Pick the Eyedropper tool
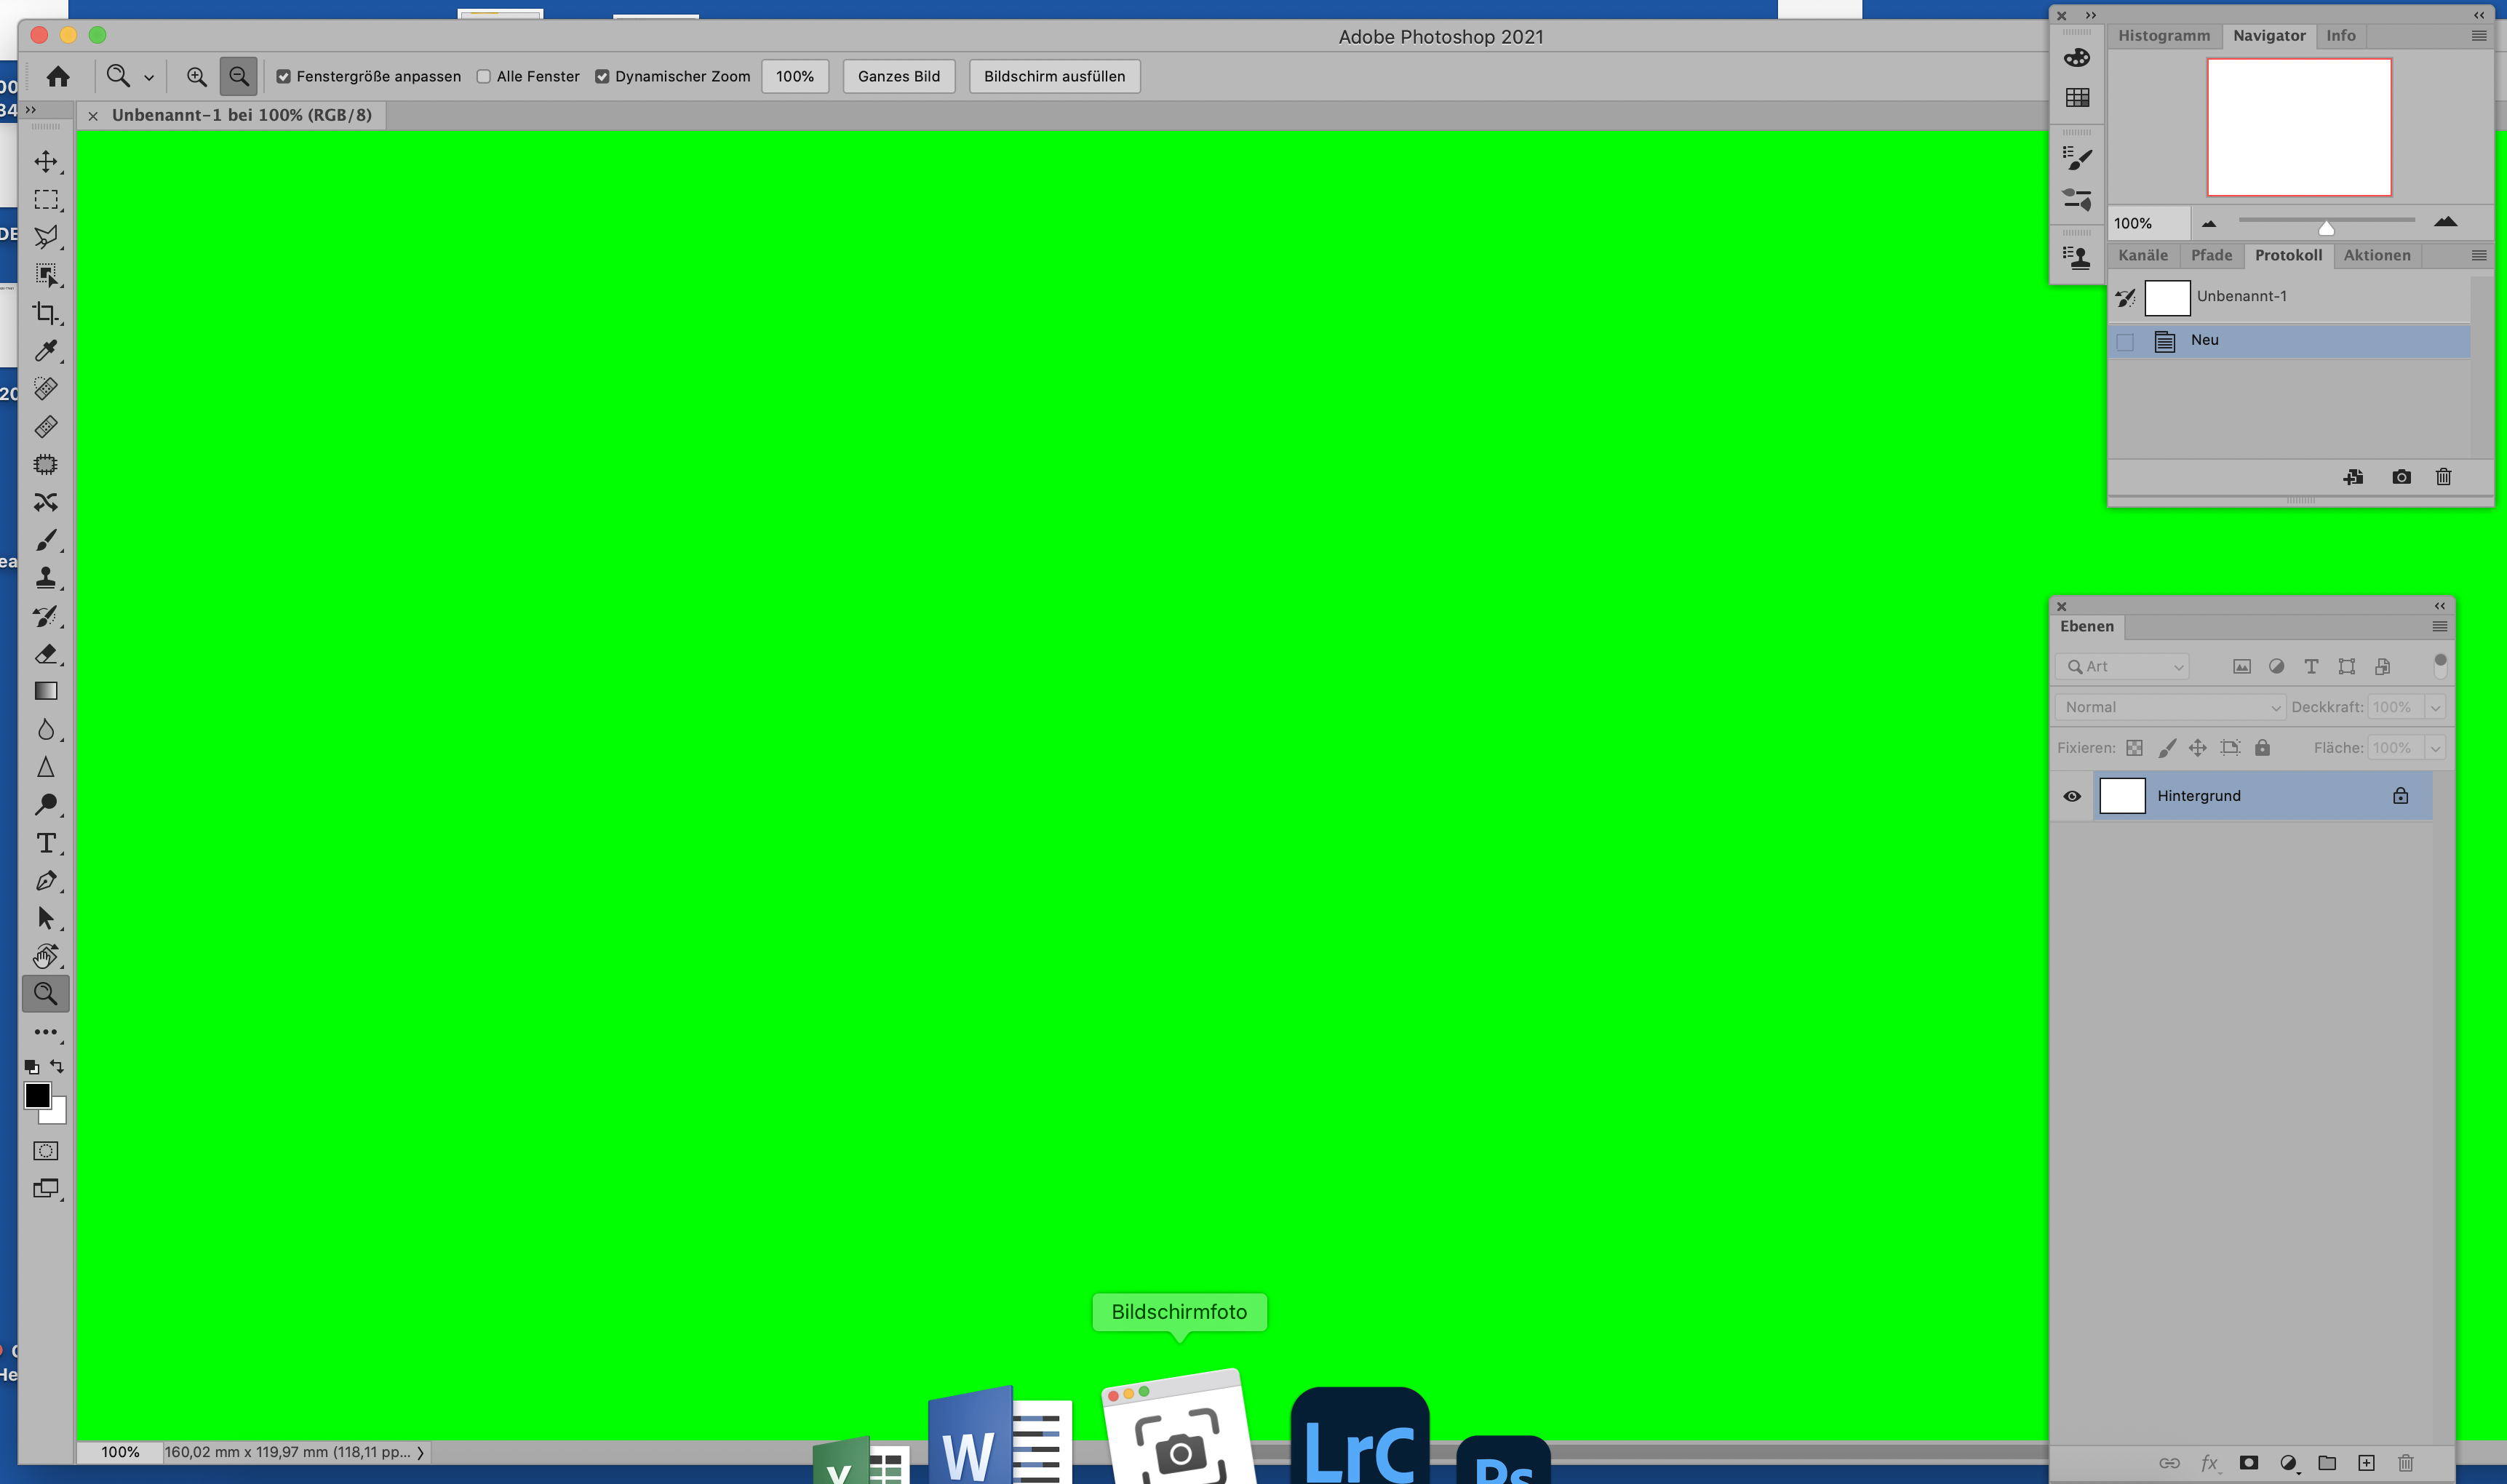This screenshot has width=2507, height=1484. (46, 351)
